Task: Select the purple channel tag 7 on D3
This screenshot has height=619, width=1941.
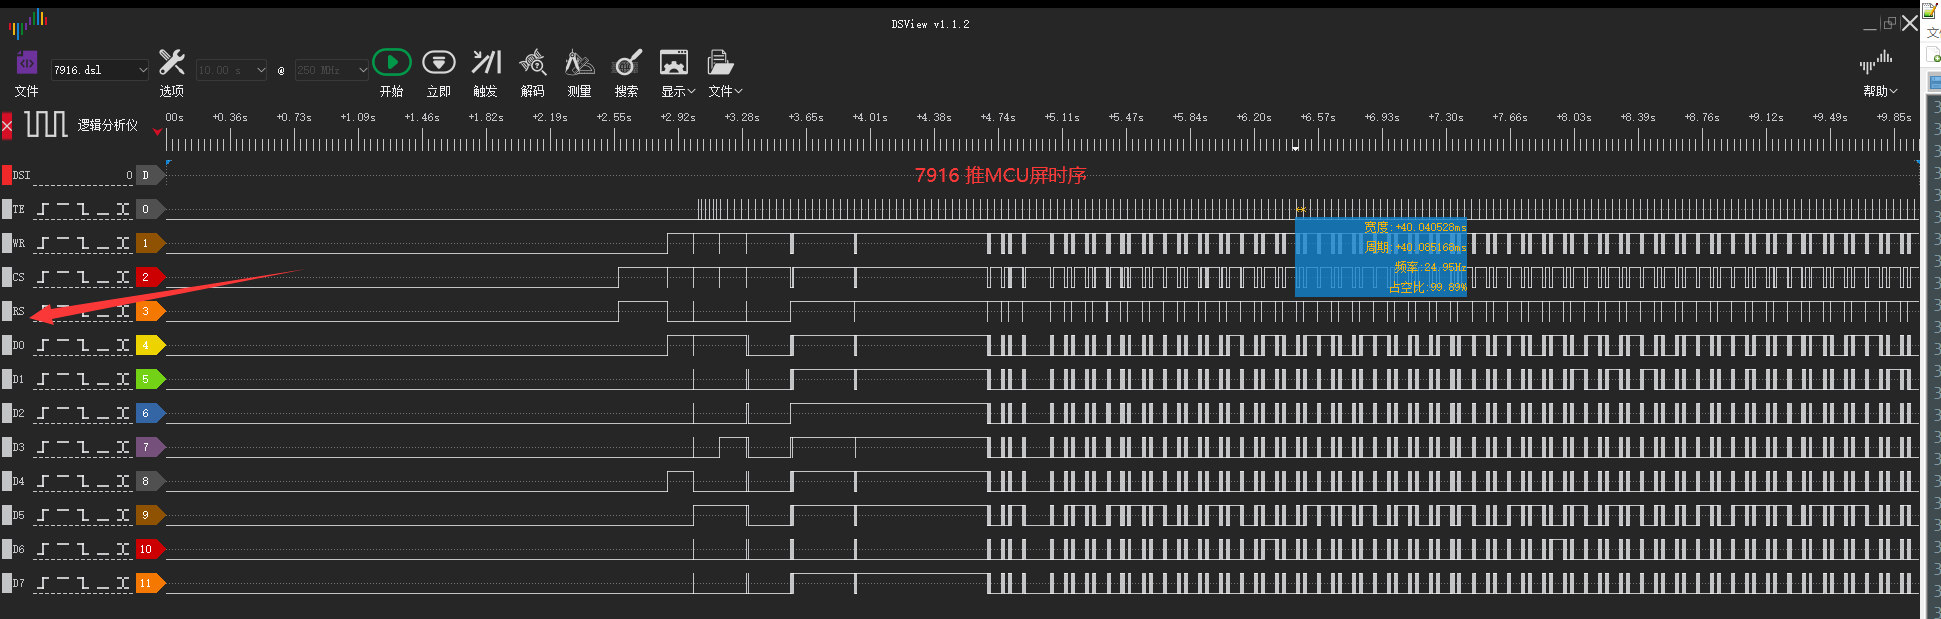Action: [150, 447]
